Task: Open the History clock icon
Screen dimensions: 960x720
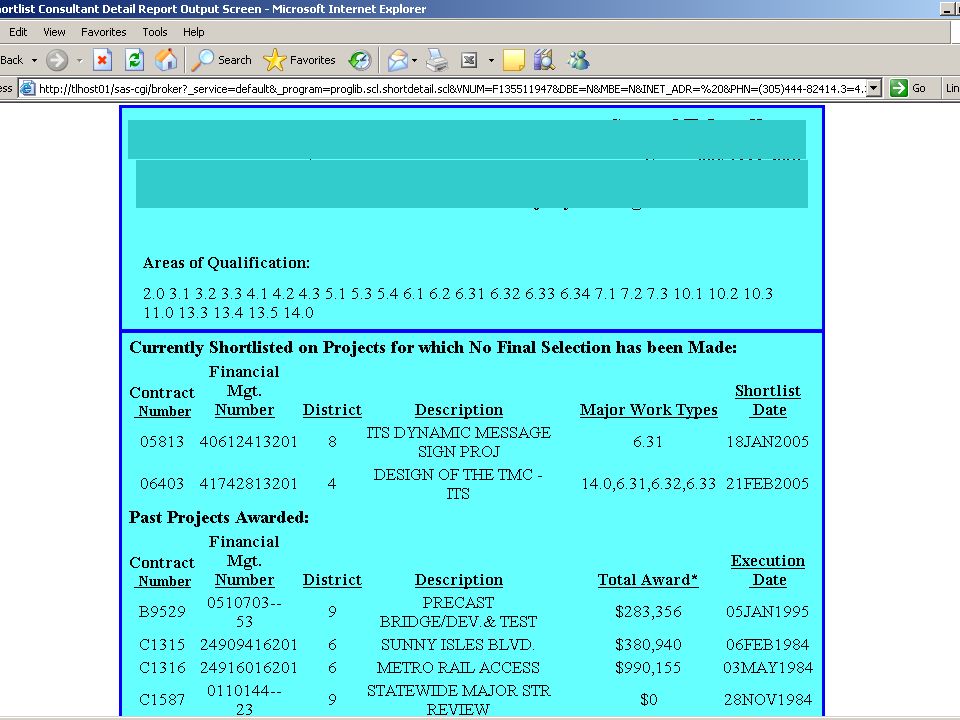Action: [359, 60]
